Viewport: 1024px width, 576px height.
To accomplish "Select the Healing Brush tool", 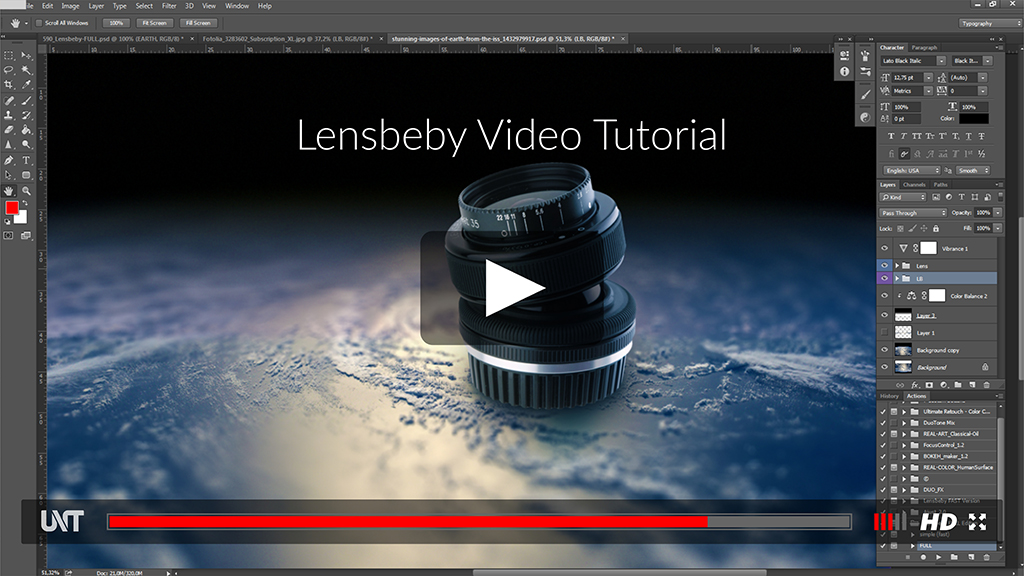I will click(8, 101).
